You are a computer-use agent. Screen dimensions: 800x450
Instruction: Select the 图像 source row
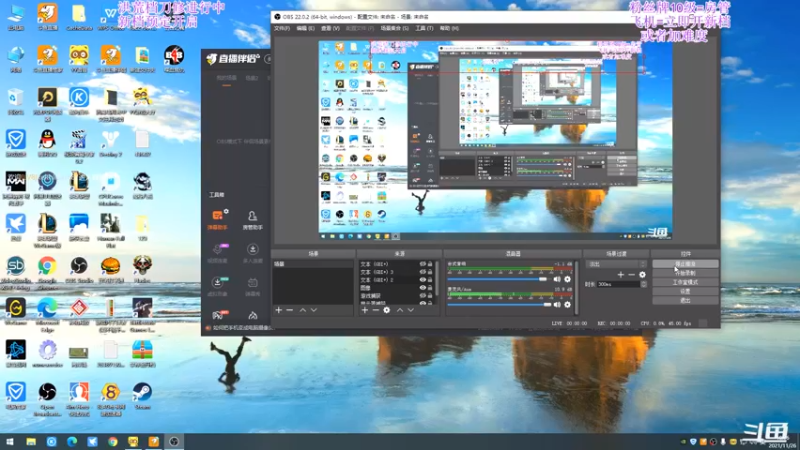[396, 288]
